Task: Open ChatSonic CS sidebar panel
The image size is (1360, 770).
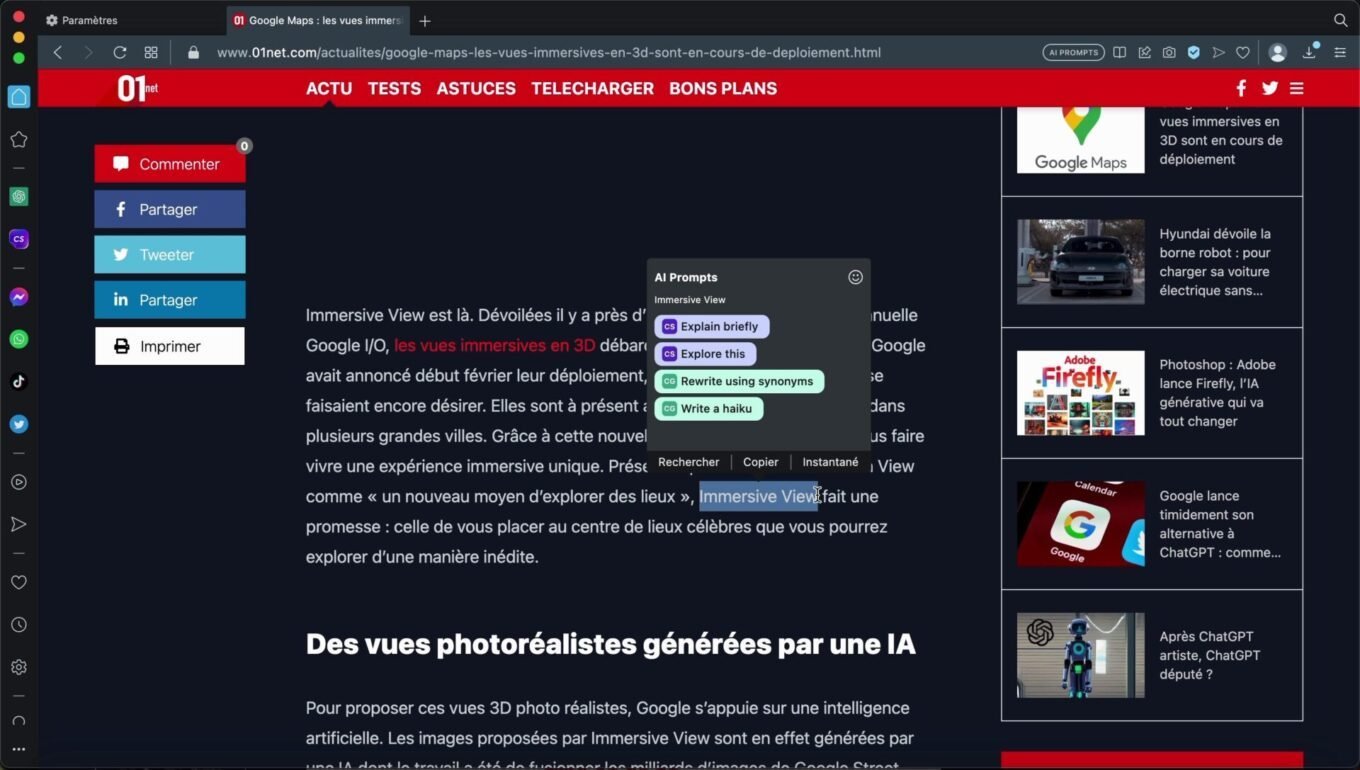Action: 19,239
